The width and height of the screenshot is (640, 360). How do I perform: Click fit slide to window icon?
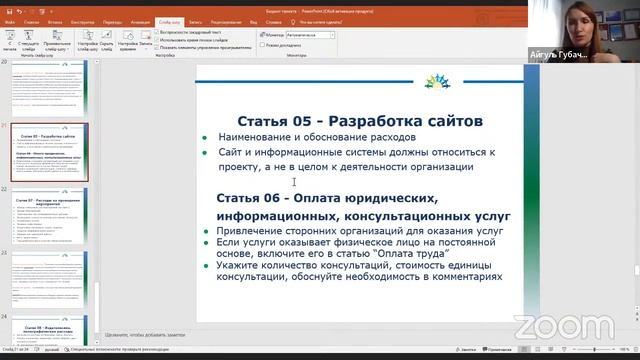636,349
